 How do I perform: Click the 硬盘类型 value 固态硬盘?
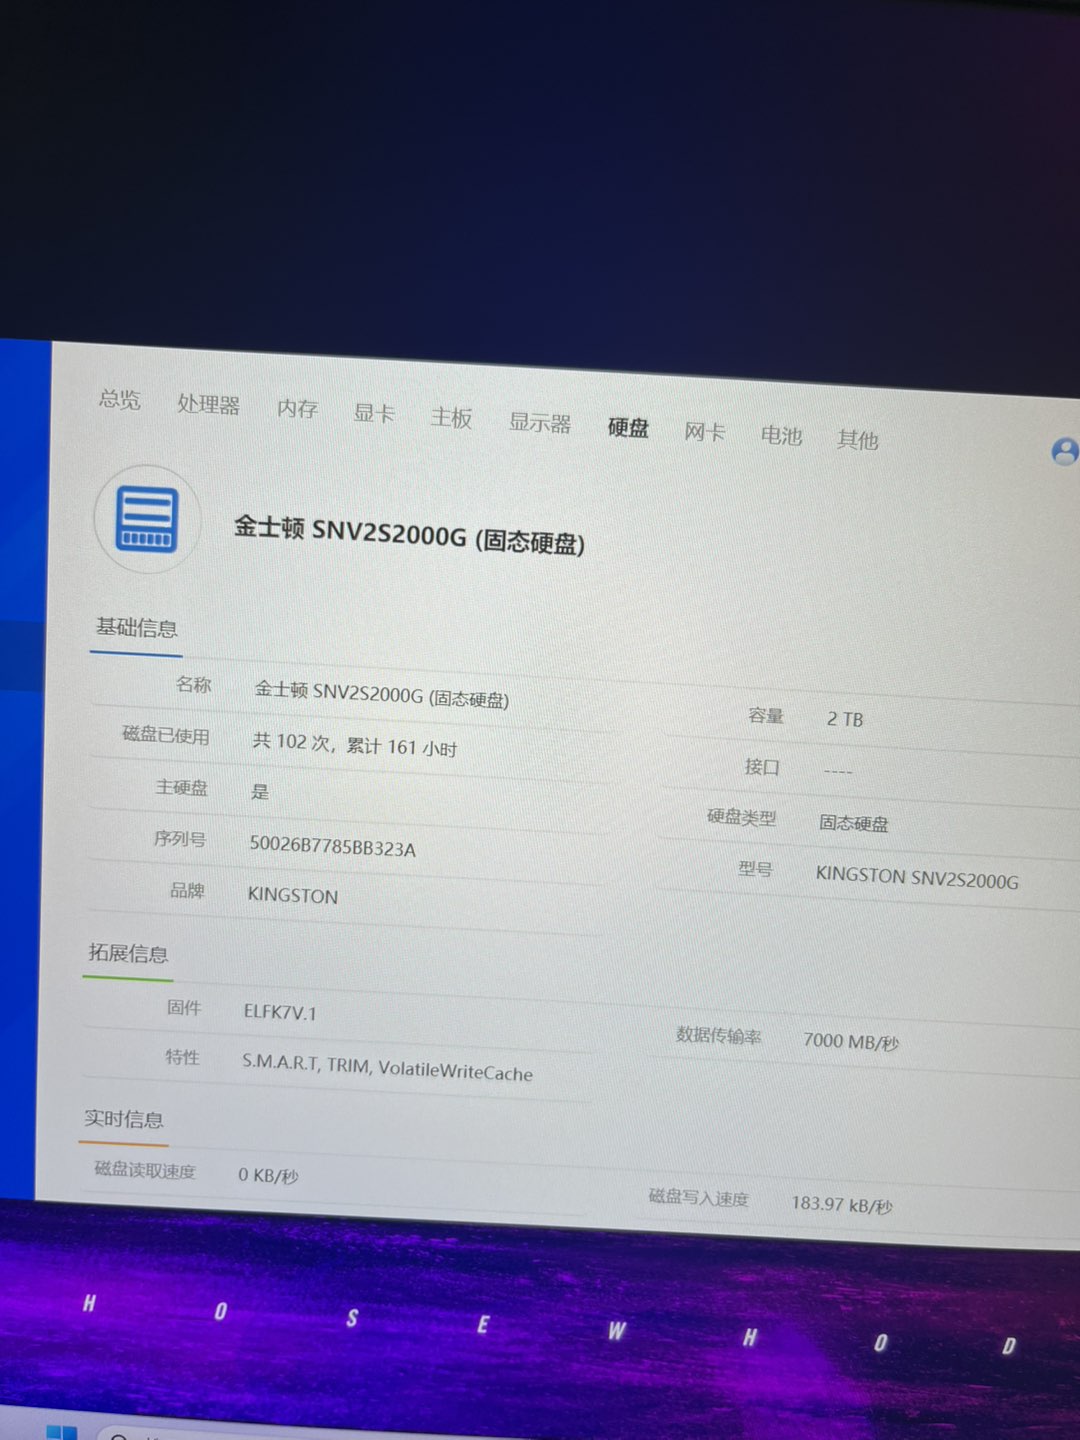click(x=854, y=823)
